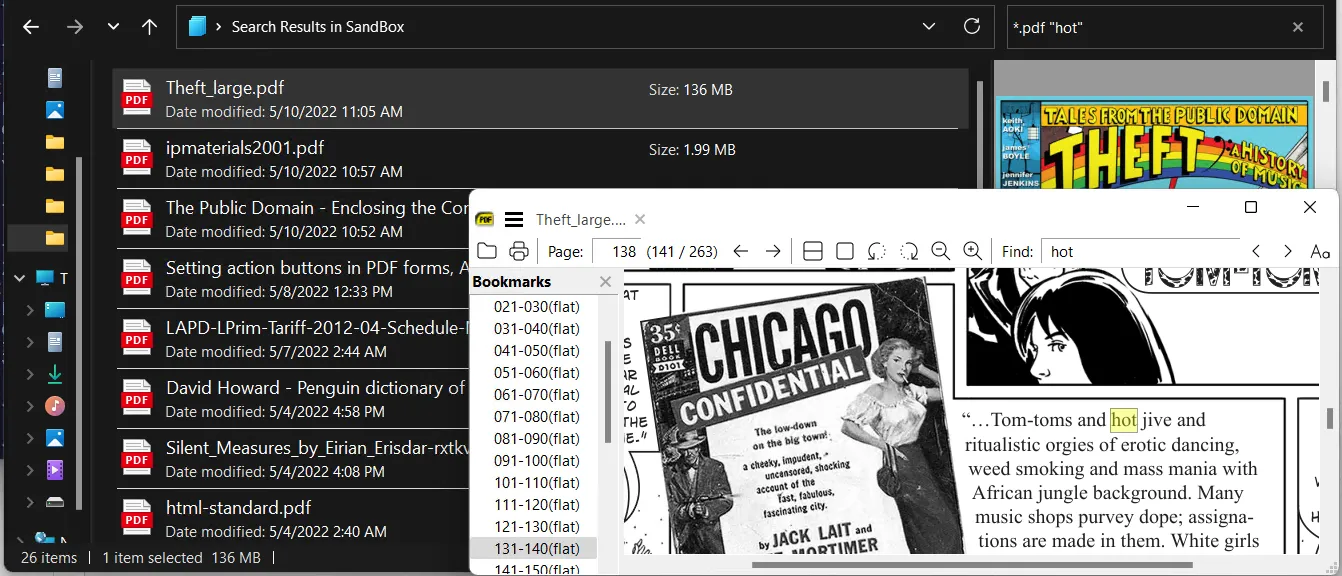The height and width of the screenshot is (576, 1342).
Task: Print the document via printer icon
Action: pyautogui.click(x=518, y=251)
